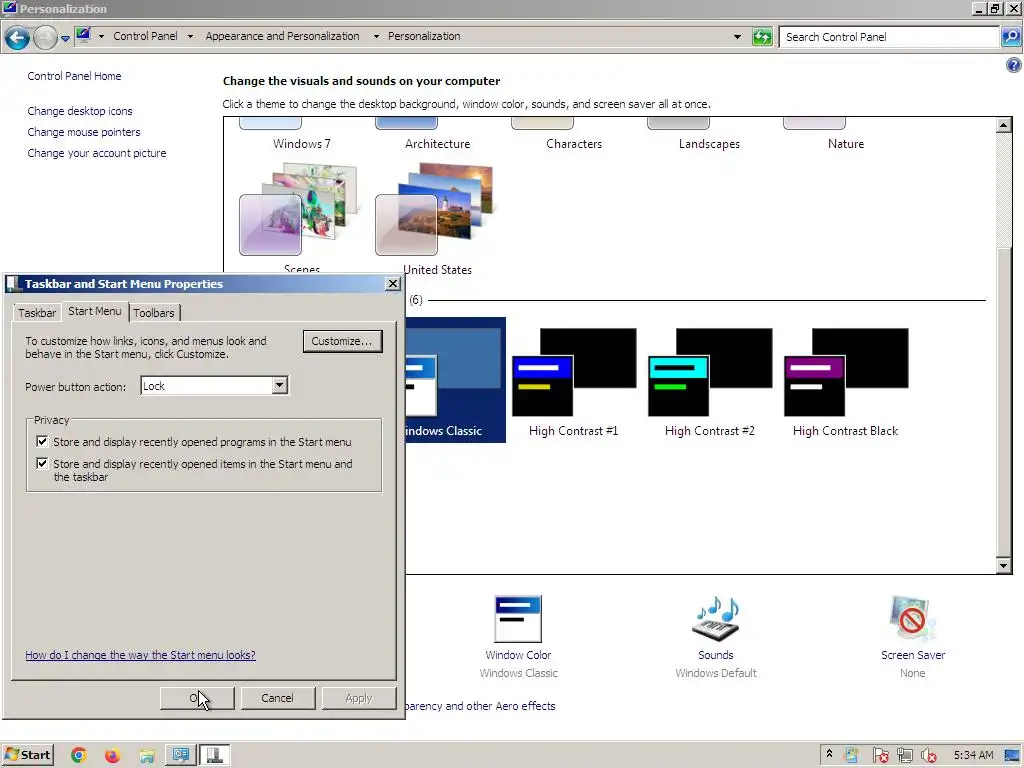Image resolution: width=1024 pixels, height=768 pixels.
Task: Click Show Desktop button in tray corner
Action: 1013,756
